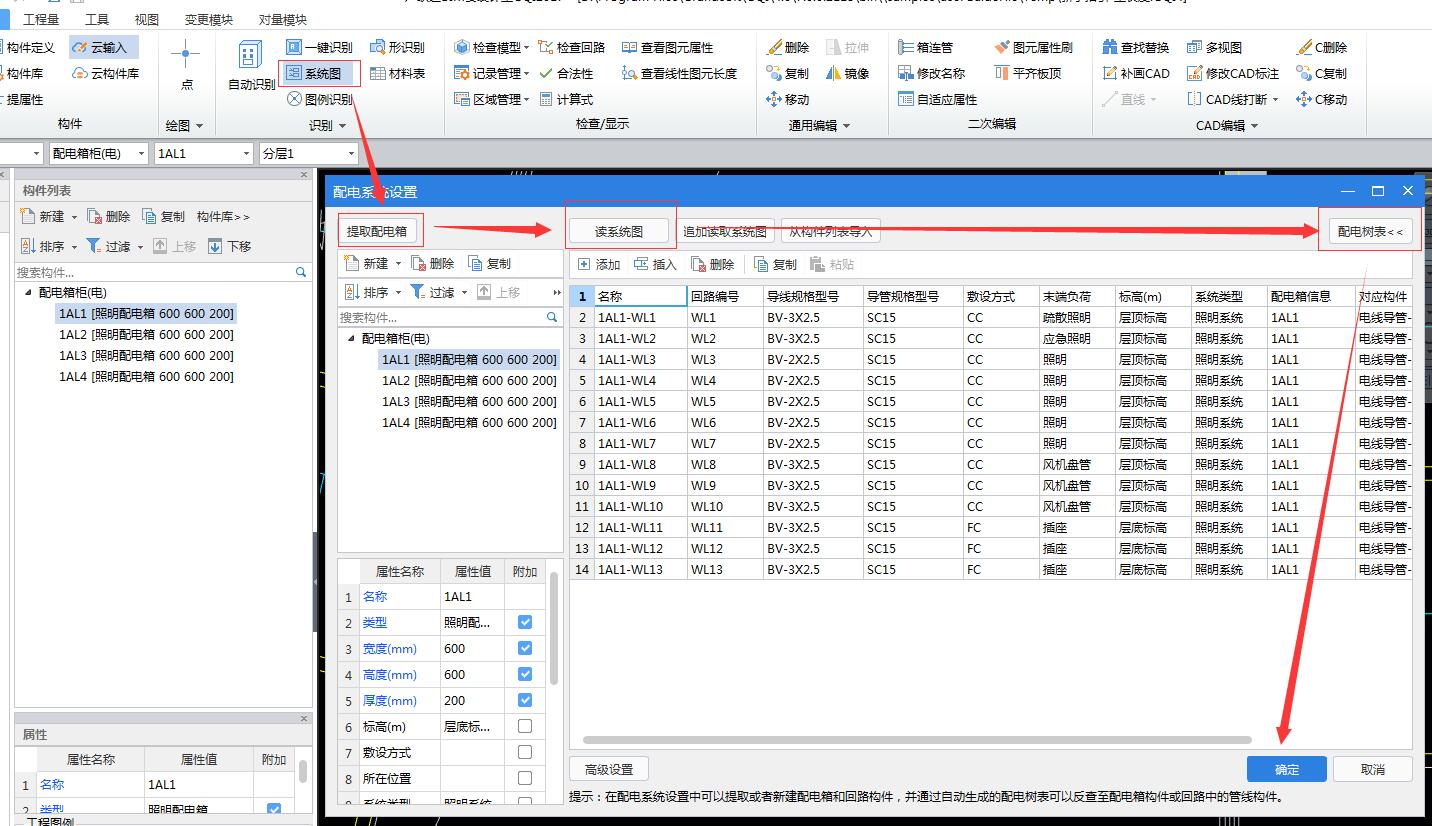Select the 移动 move tool
Screen dimensions: 1432x826
click(788, 99)
